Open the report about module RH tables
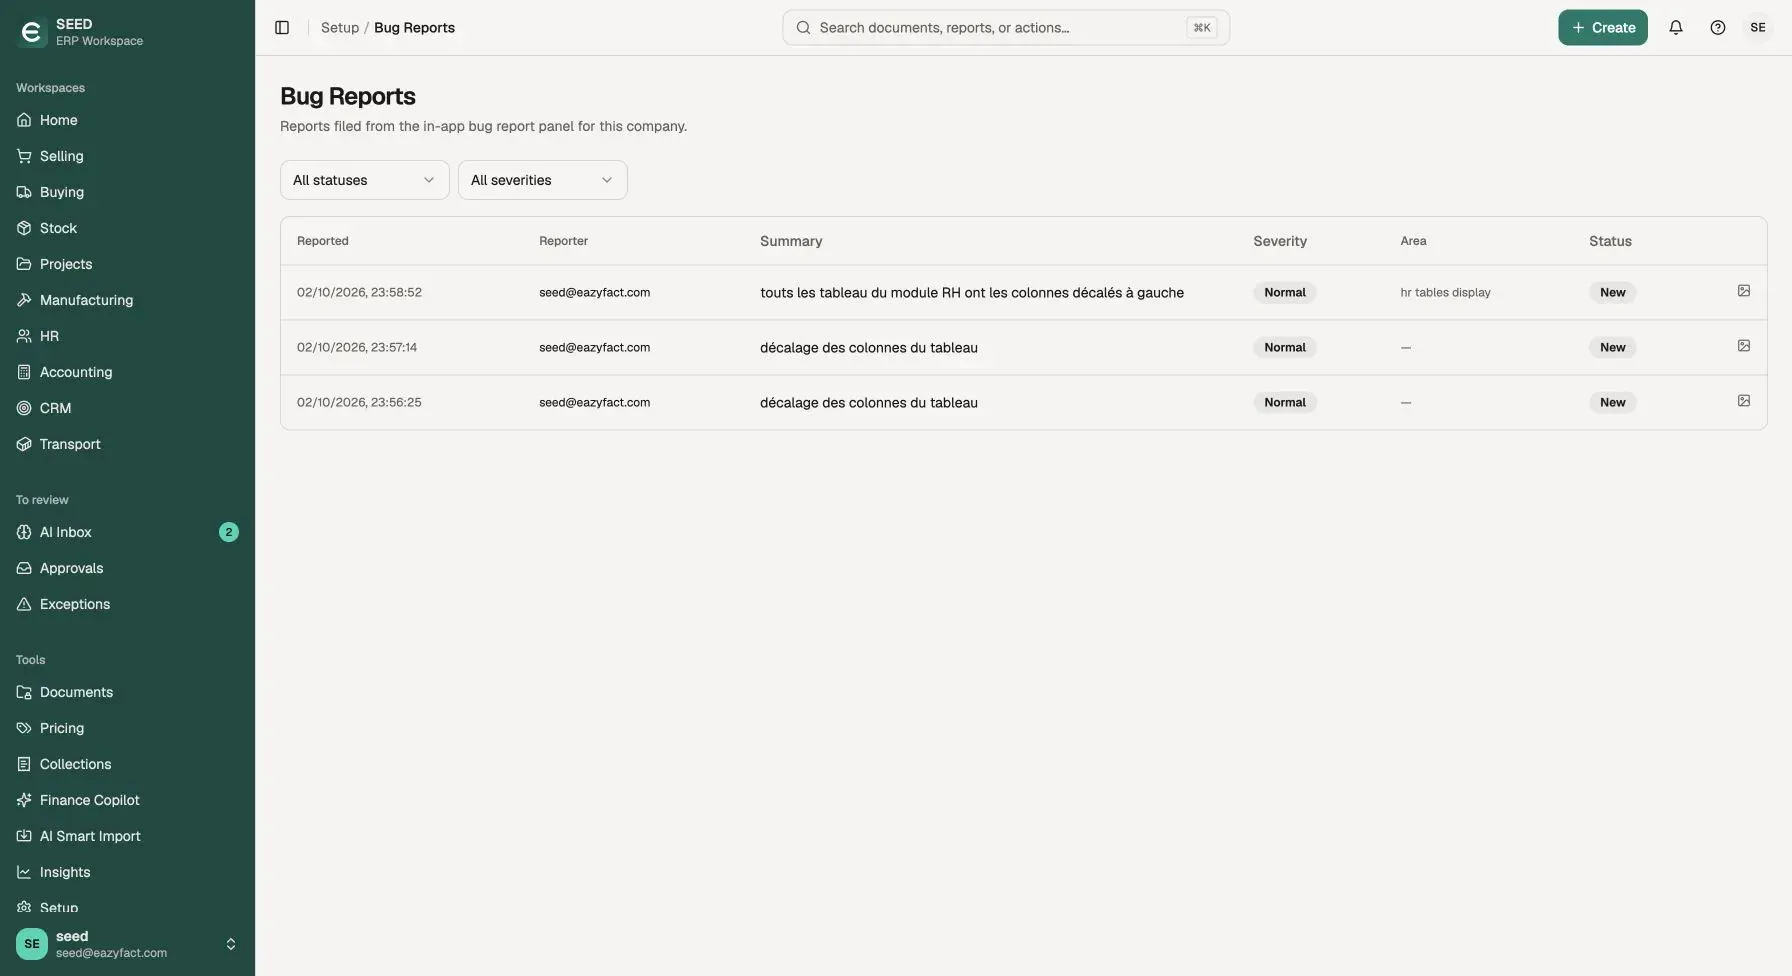The height and width of the screenshot is (976, 1792). [x=1023, y=292]
